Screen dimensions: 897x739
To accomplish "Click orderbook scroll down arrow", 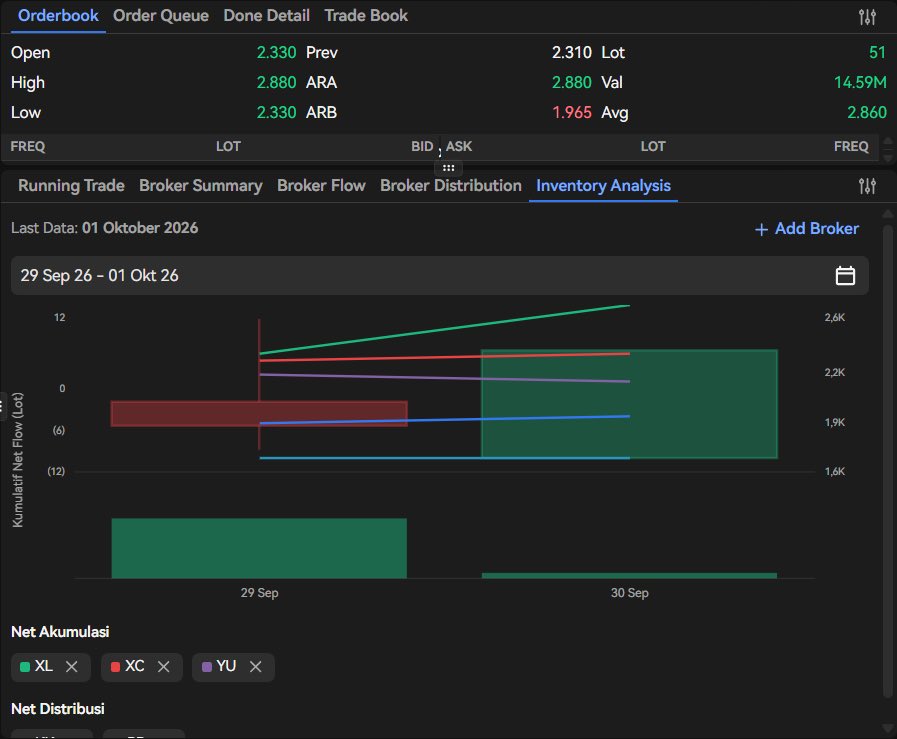I will [x=888, y=157].
